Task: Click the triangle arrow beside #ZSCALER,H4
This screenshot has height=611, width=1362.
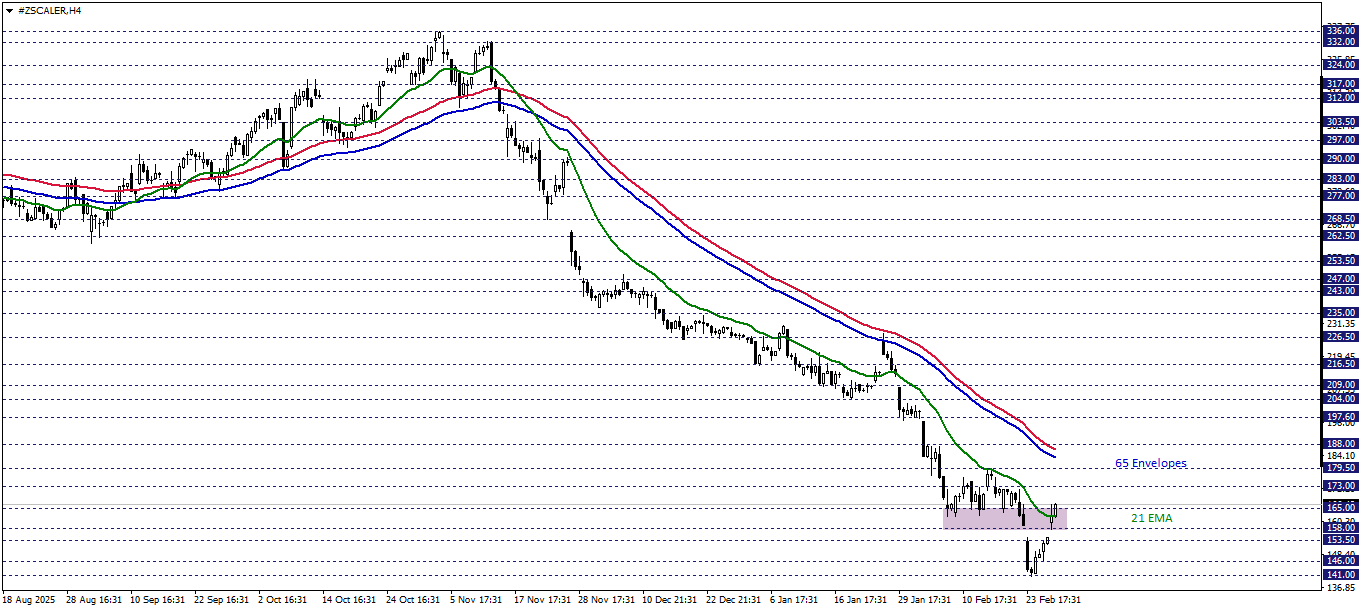Action: coord(9,10)
